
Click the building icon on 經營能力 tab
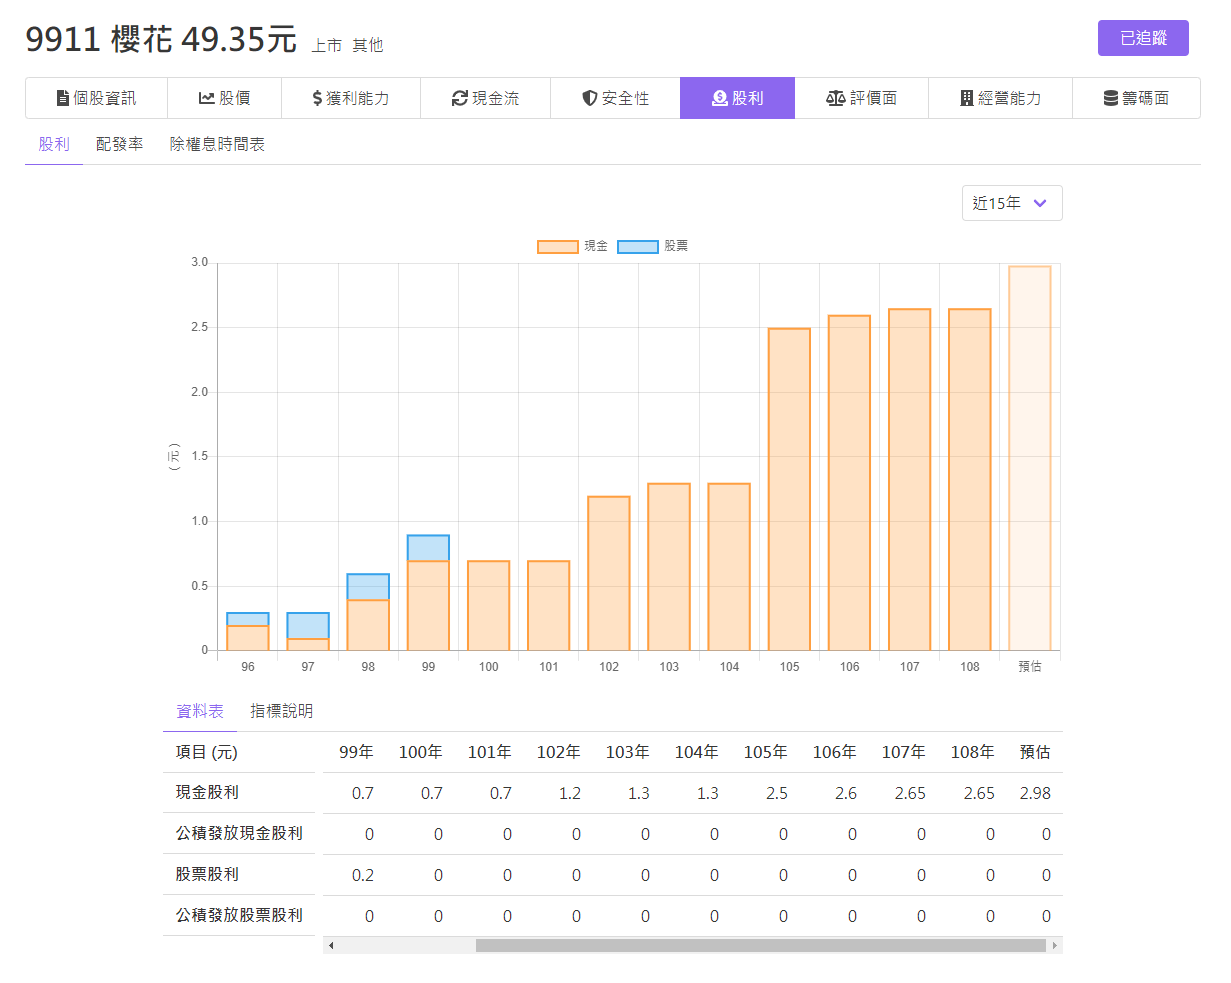967,98
